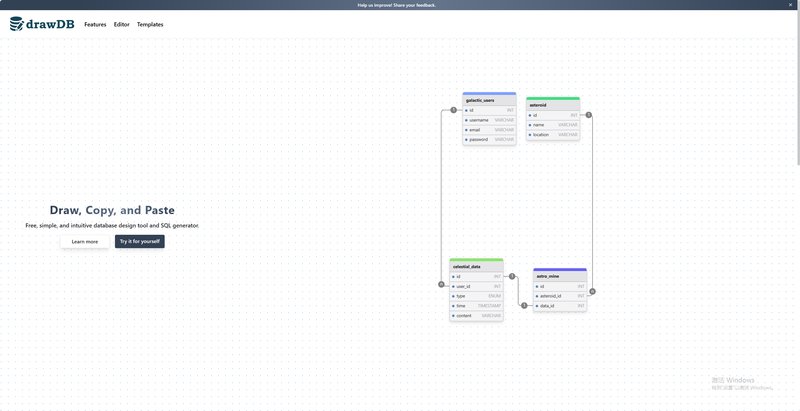Image resolution: width=800 pixels, height=411 pixels.
Task: Click bullet dot next to username field
Action: pos(466,120)
